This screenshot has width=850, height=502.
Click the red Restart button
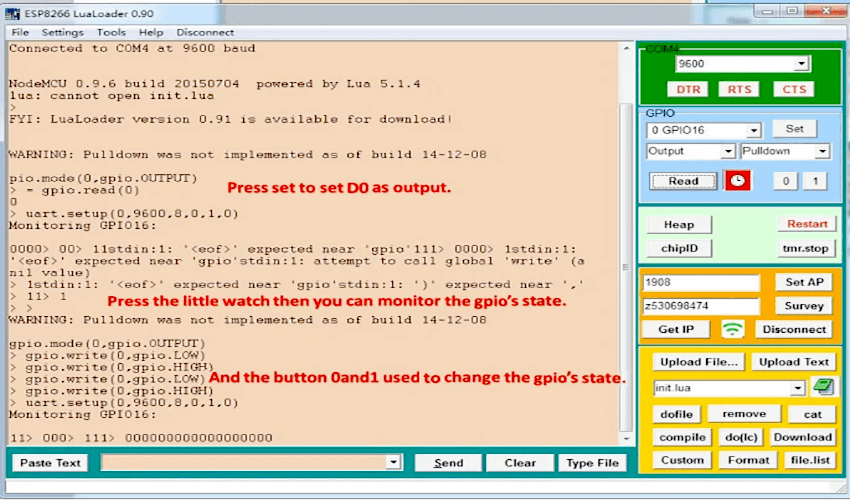[807, 224]
